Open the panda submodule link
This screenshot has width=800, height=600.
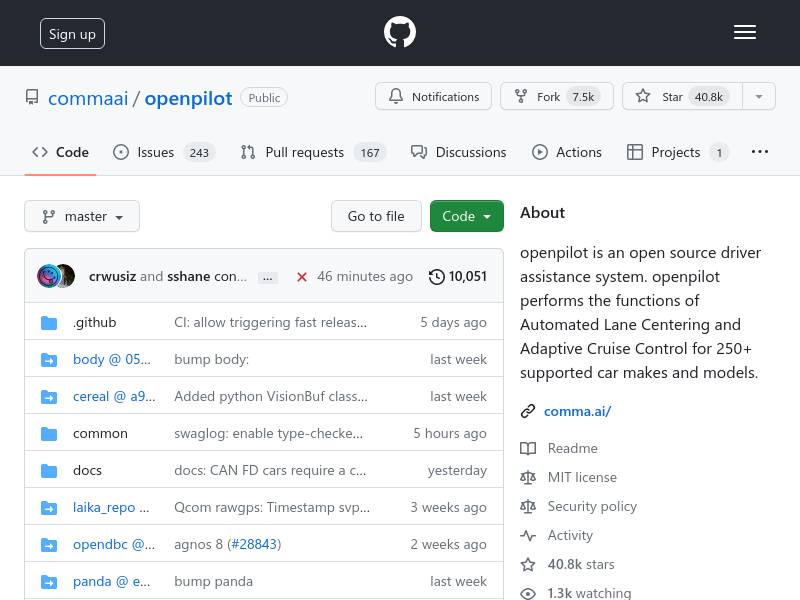point(112,581)
